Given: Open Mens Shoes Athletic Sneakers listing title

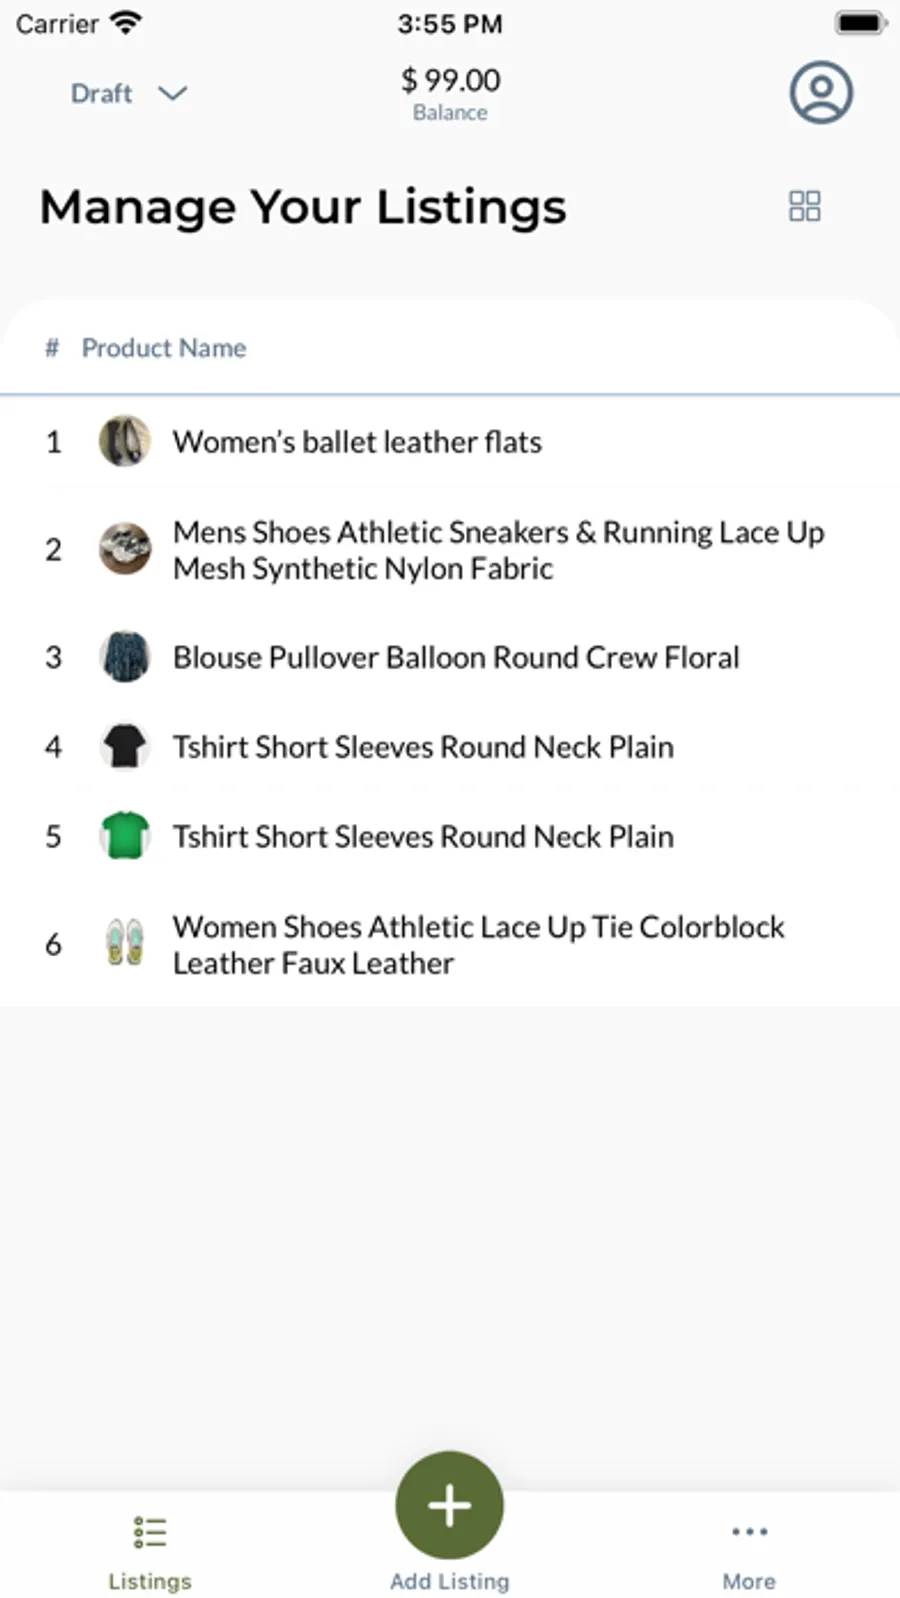Looking at the screenshot, I should (498, 549).
